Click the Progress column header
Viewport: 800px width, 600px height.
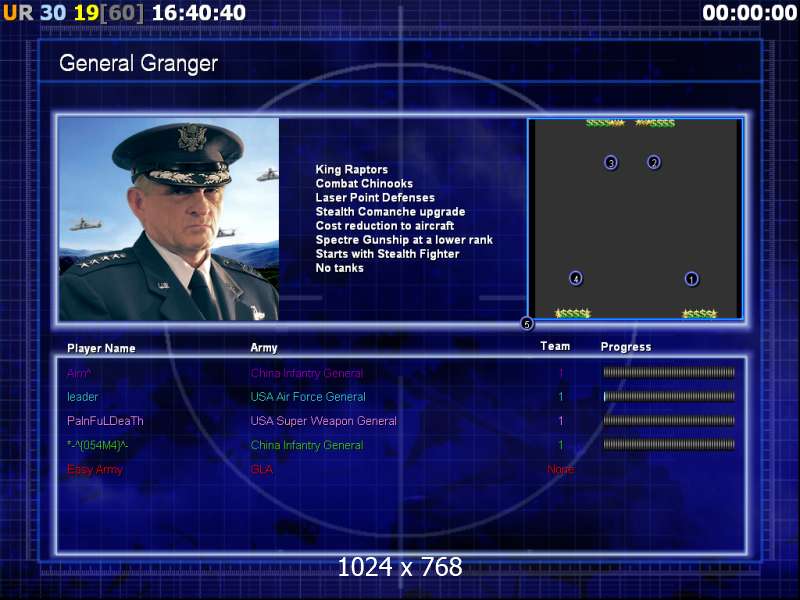pyautogui.click(x=625, y=347)
